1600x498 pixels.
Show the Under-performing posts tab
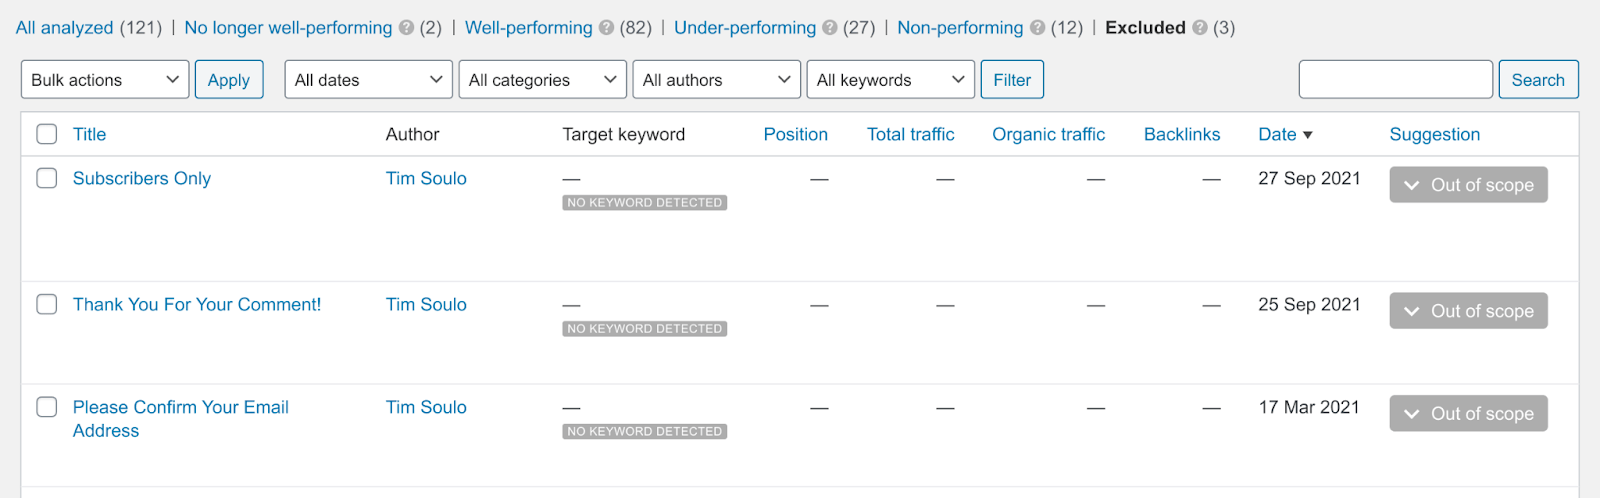tap(744, 28)
